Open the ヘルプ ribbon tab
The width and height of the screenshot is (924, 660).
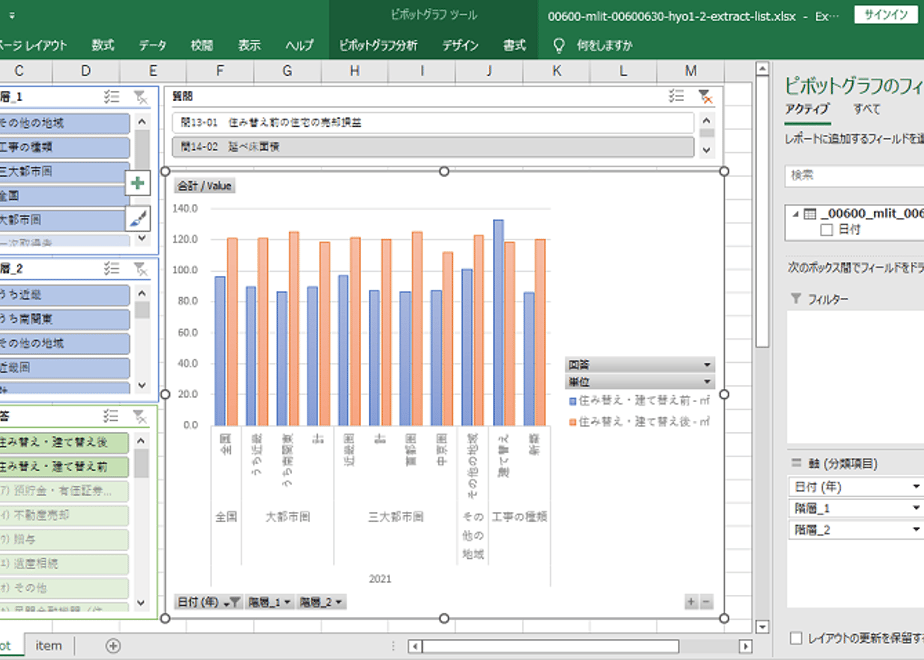coord(299,45)
